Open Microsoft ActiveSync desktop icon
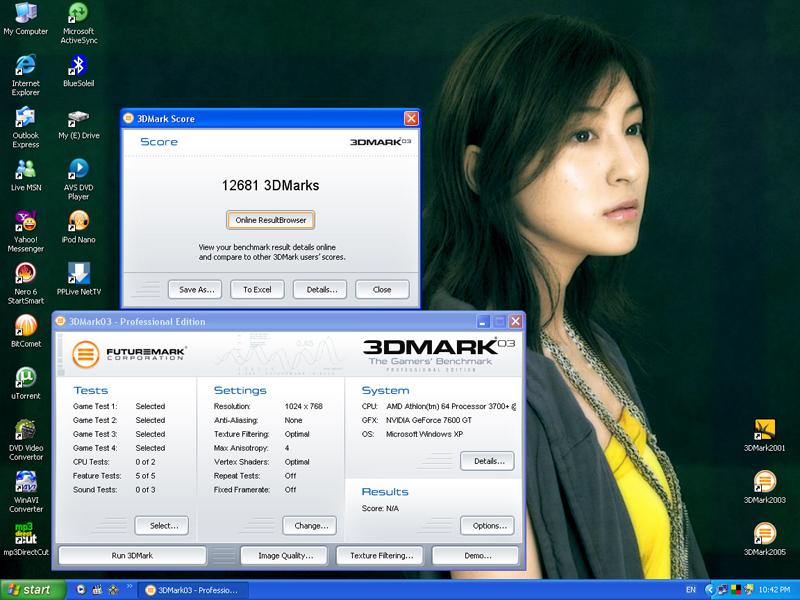This screenshot has height=600, width=800. click(79, 23)
